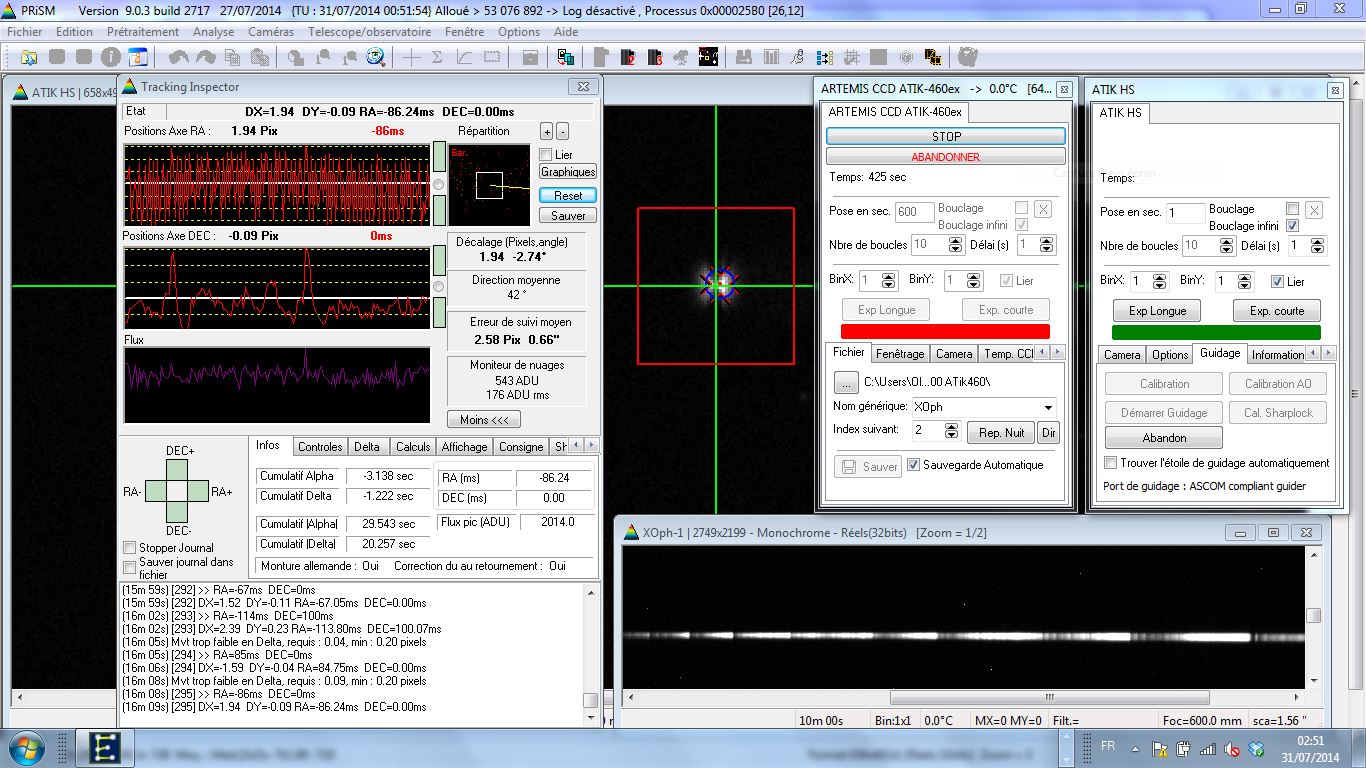Image resolution: width=1366 pixels, height=768 pixels.
Task: Increase Index suivant stepper value
Action: point(950,425)
